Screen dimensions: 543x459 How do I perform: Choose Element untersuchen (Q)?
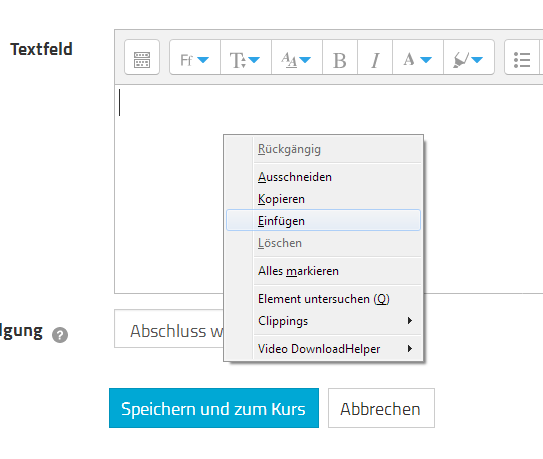(x=323, y=299)
